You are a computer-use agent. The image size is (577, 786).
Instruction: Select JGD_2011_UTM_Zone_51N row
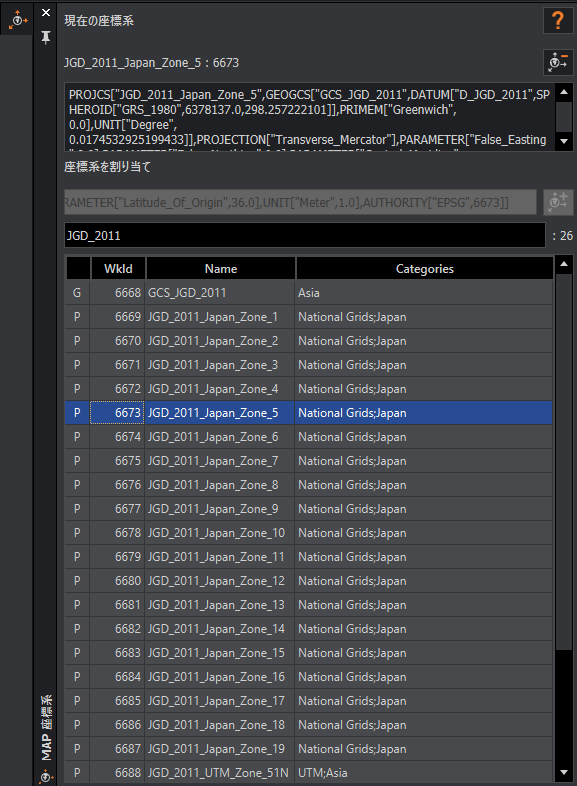point(309,772)
